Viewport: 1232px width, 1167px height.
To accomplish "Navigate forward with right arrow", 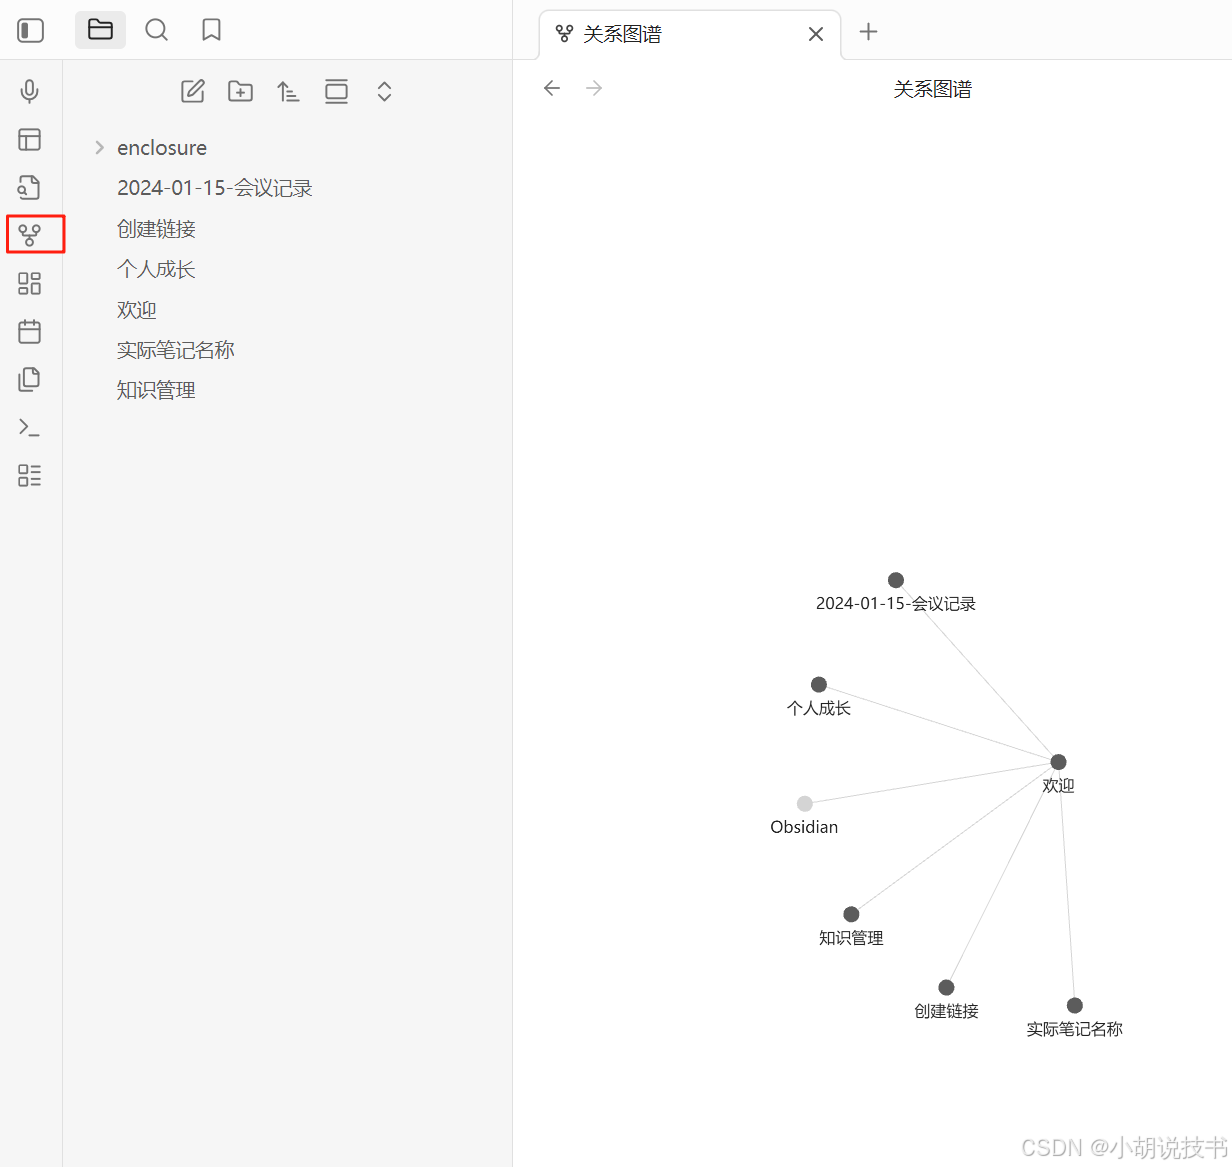I will coord(594,88).
